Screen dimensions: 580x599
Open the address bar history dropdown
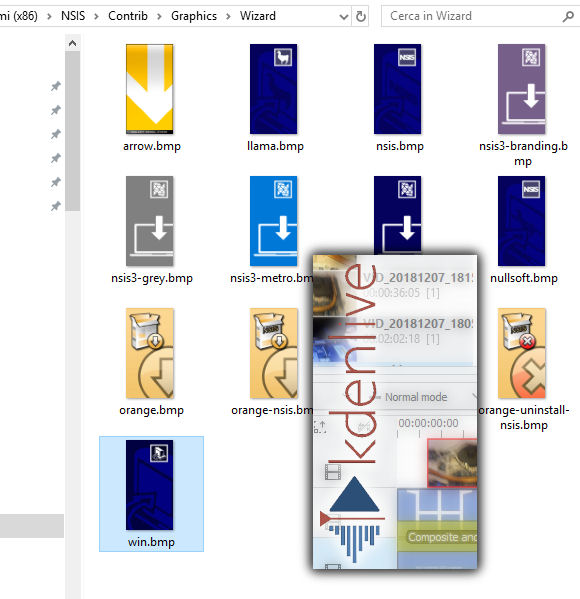pyautogui.click(x=343, y=16)
